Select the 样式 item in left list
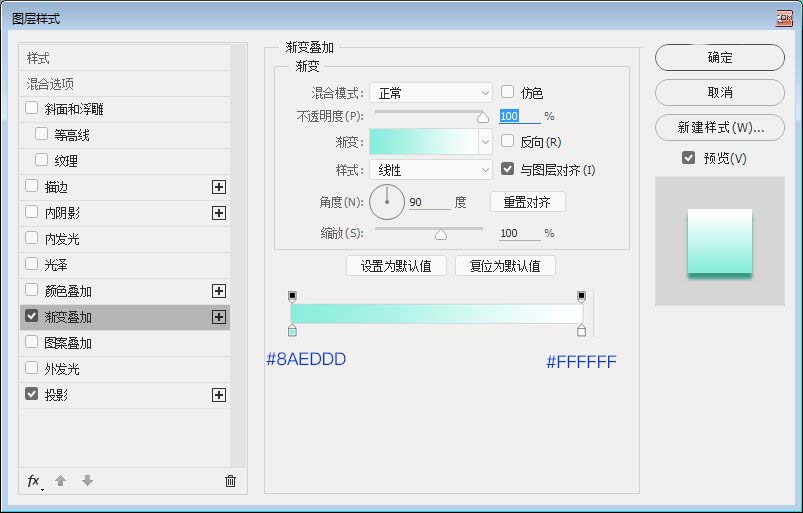 [x=125, y=58]
